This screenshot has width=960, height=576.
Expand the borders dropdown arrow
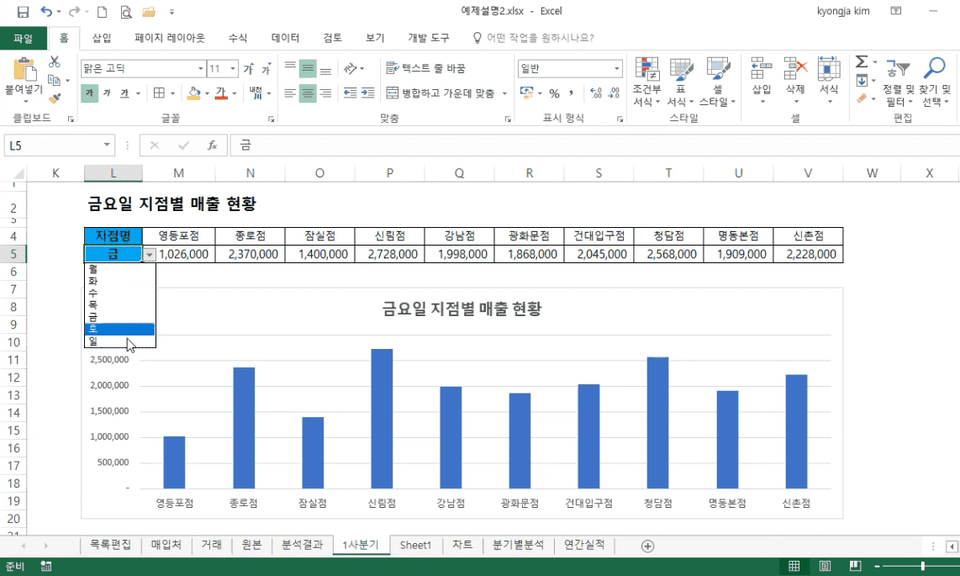click(173, 93)
